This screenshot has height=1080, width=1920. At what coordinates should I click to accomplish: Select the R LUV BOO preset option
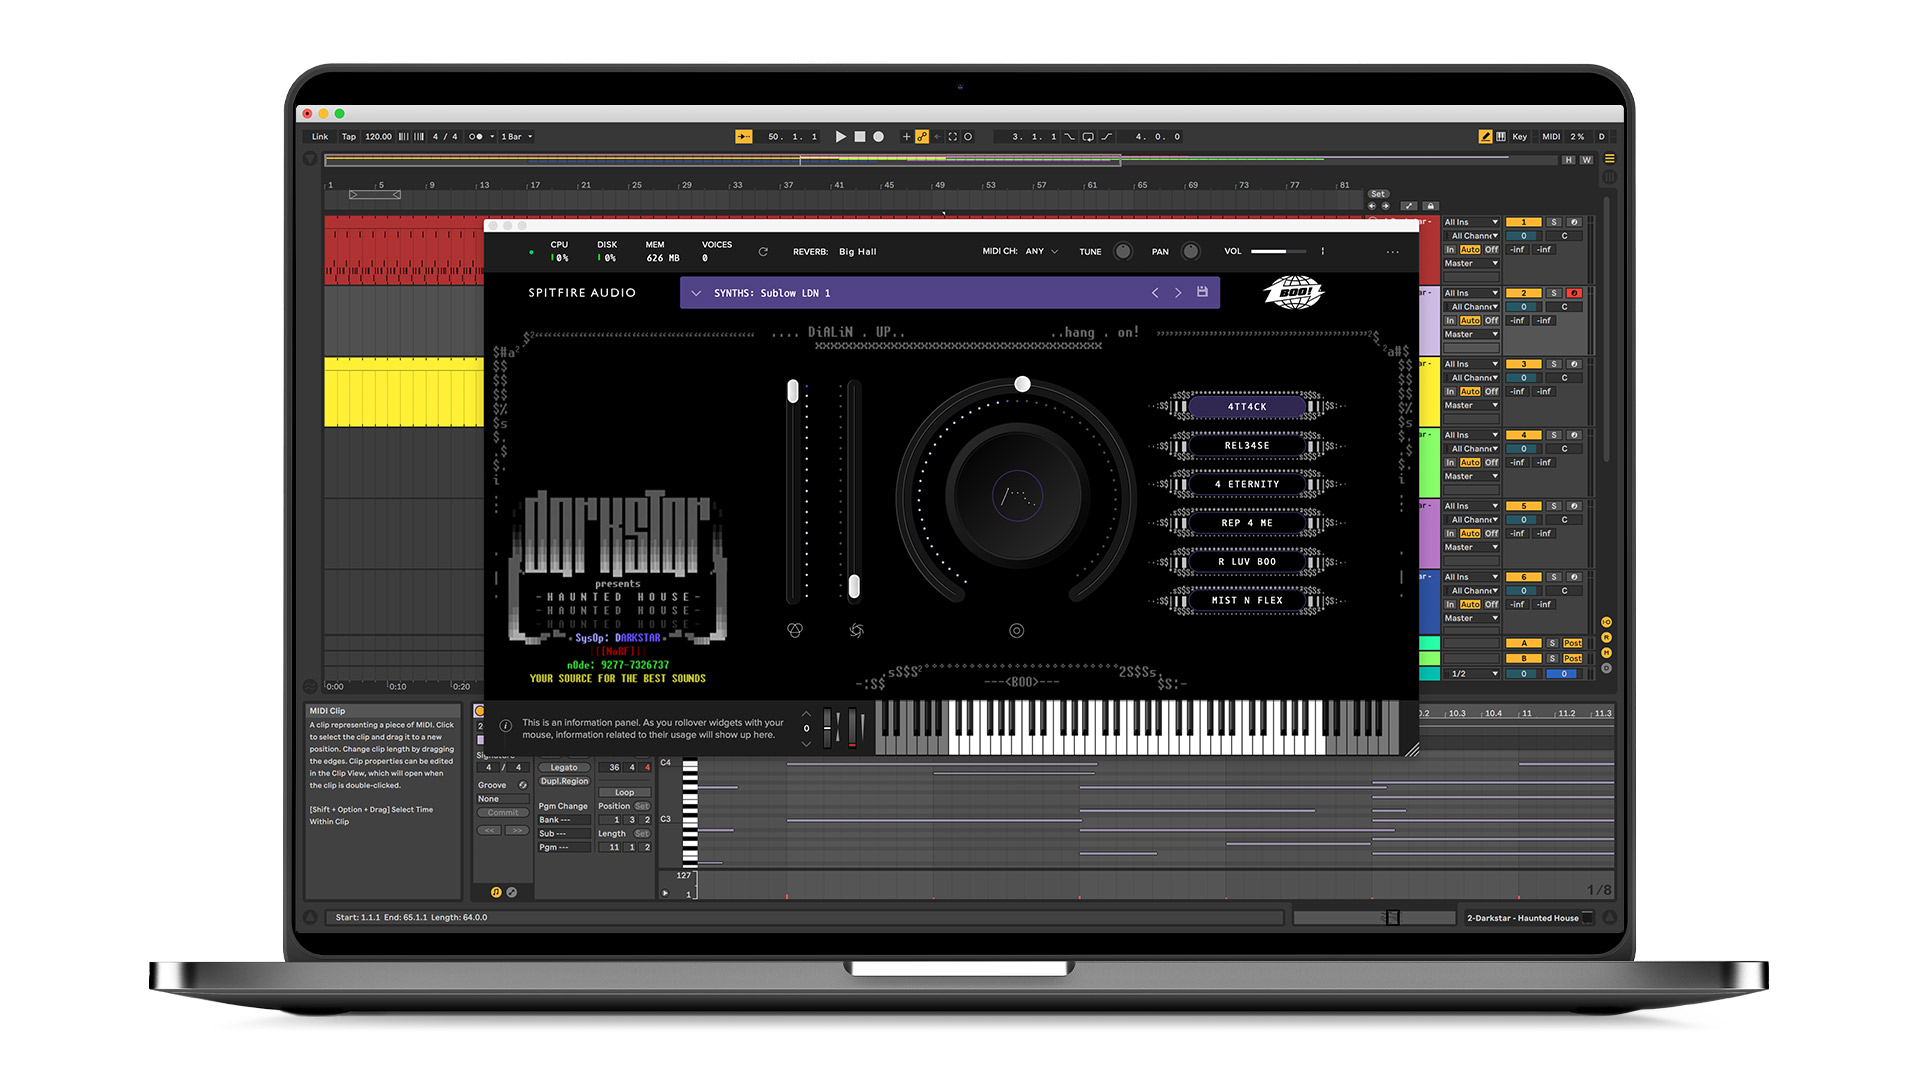1246,562
